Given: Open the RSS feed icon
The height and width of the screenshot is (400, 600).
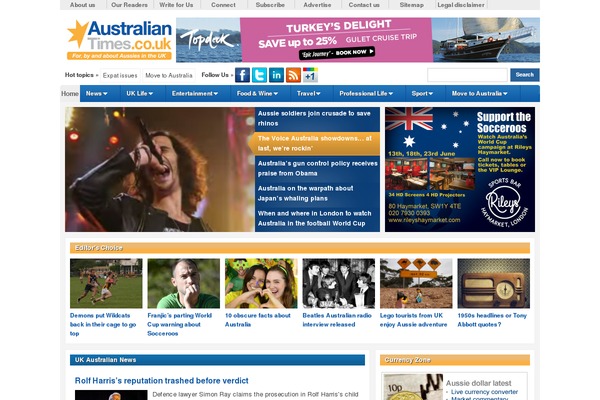Looking at the screenshot, I should [x=293, y=75].
